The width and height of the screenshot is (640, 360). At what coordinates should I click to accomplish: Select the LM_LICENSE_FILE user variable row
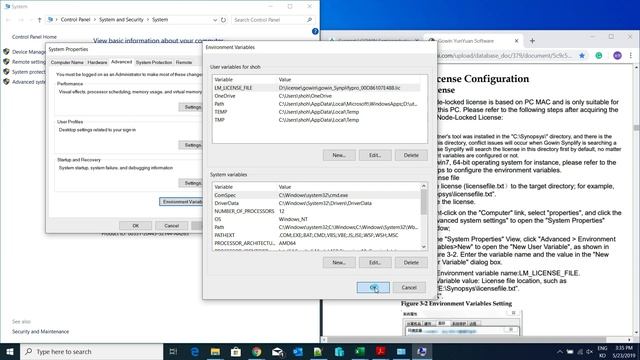coord(316,88)
